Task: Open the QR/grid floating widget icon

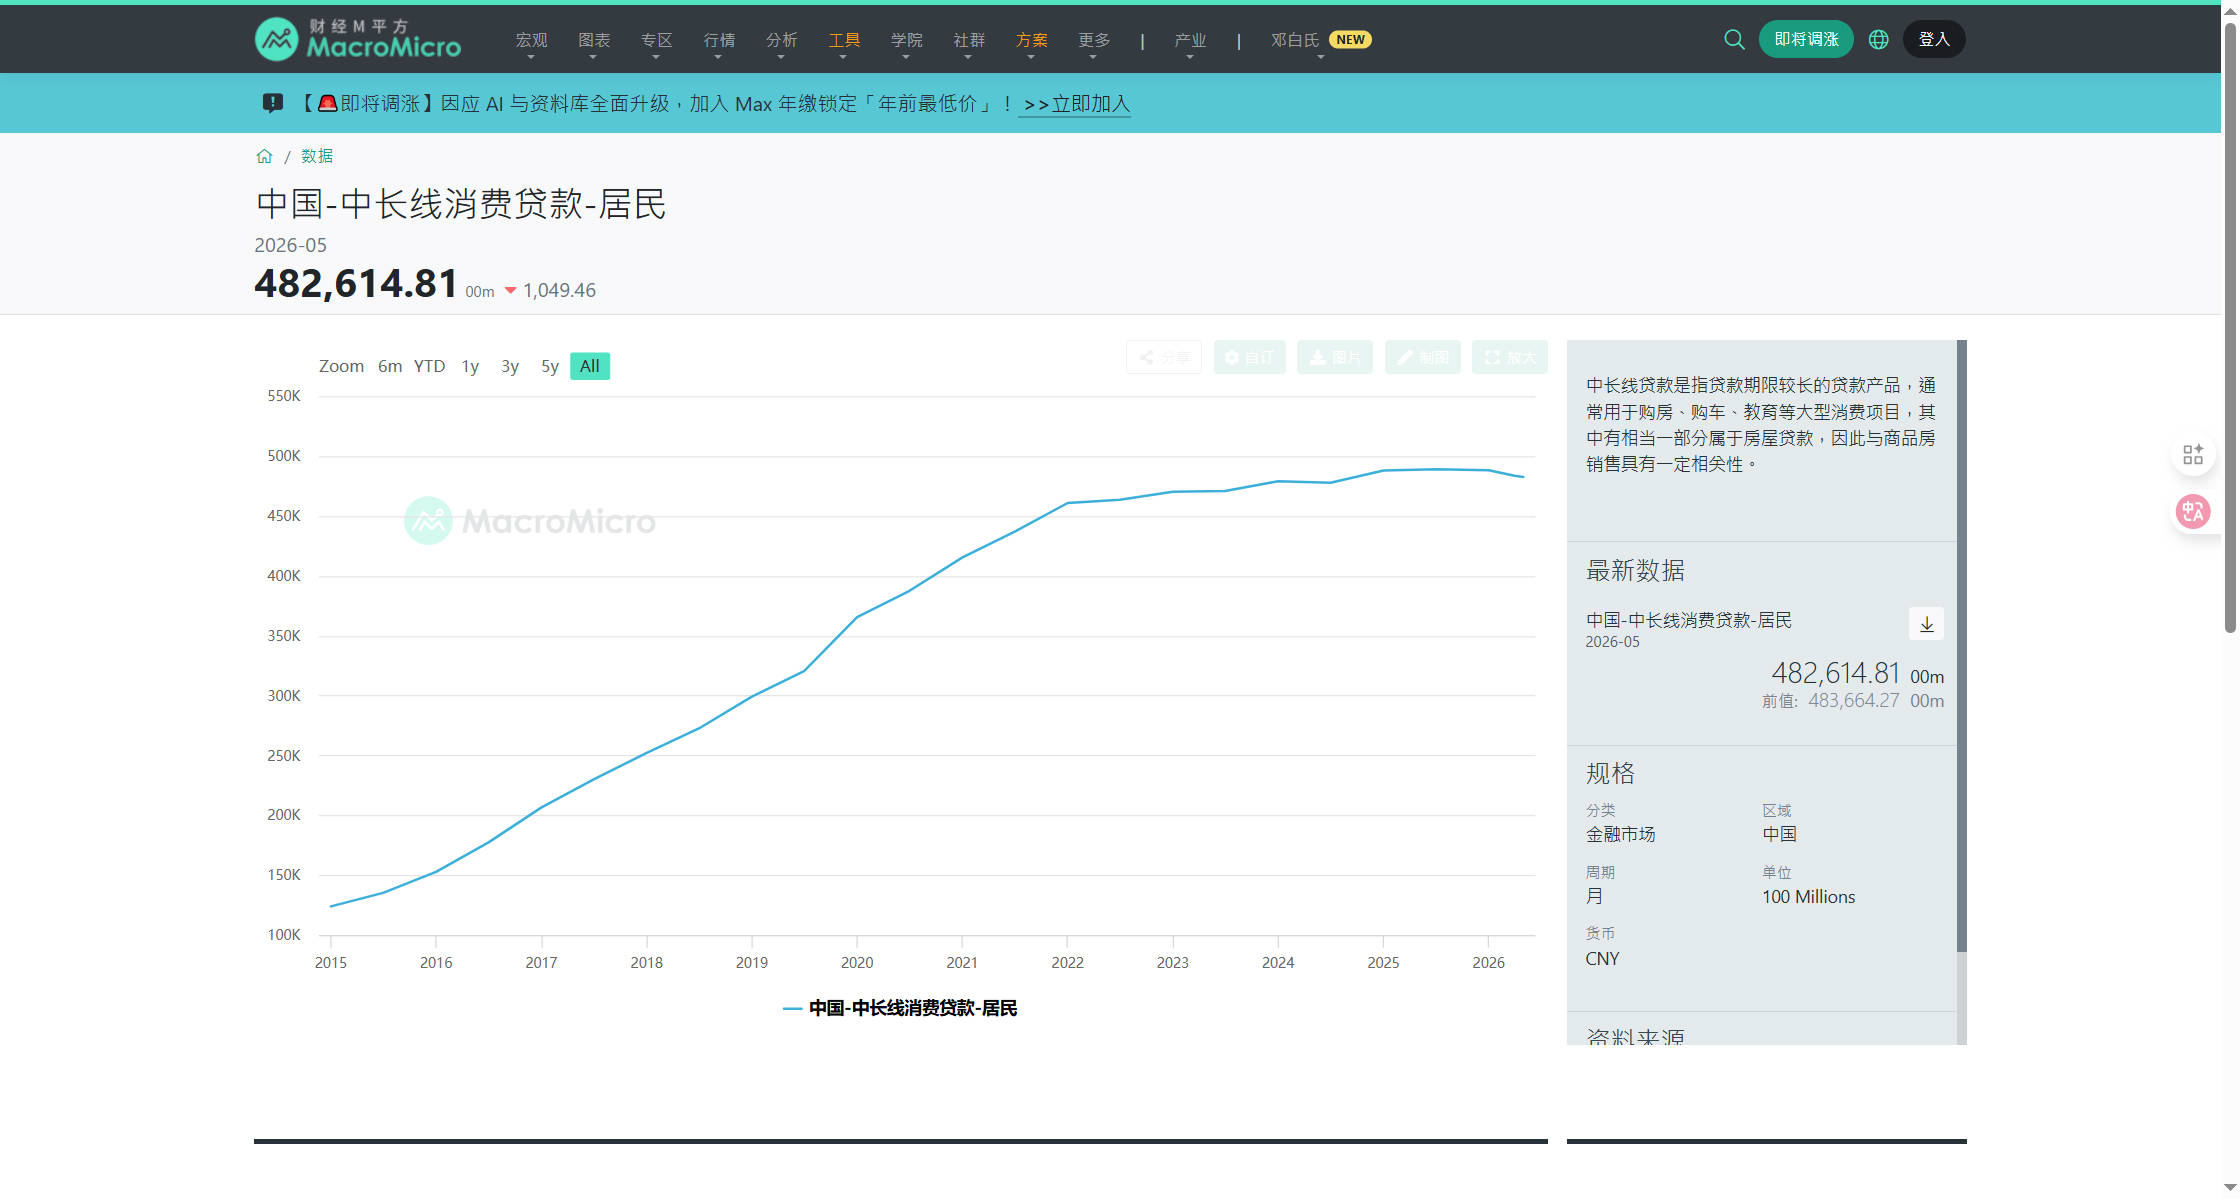Action: point(2193,455)
